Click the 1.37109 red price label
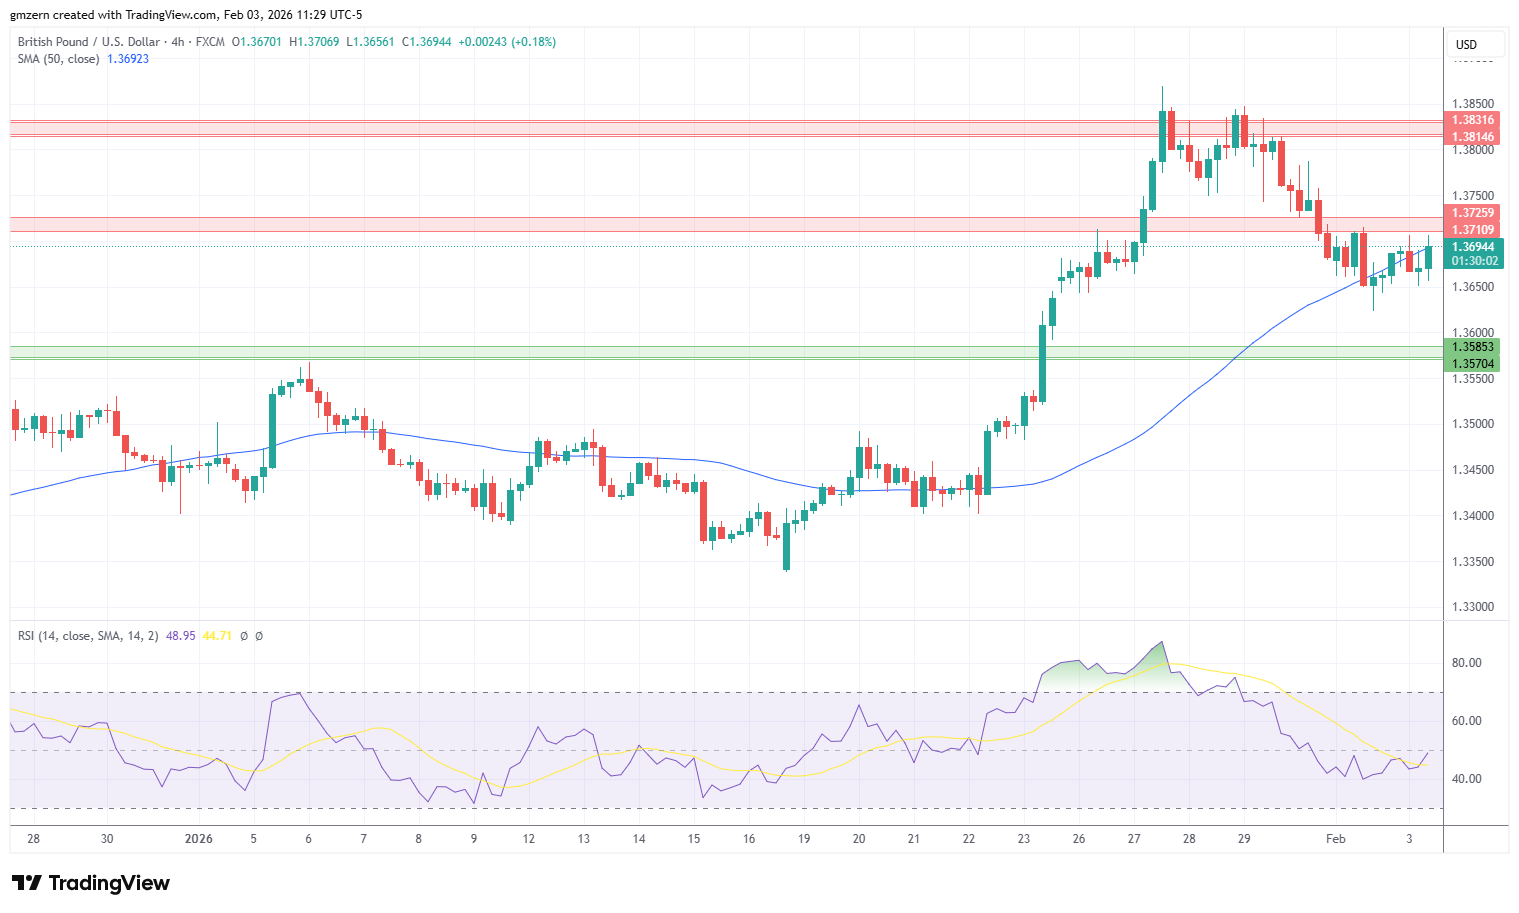The width and height of the screenshot is (1519, 913). (x=1473, y=230)
